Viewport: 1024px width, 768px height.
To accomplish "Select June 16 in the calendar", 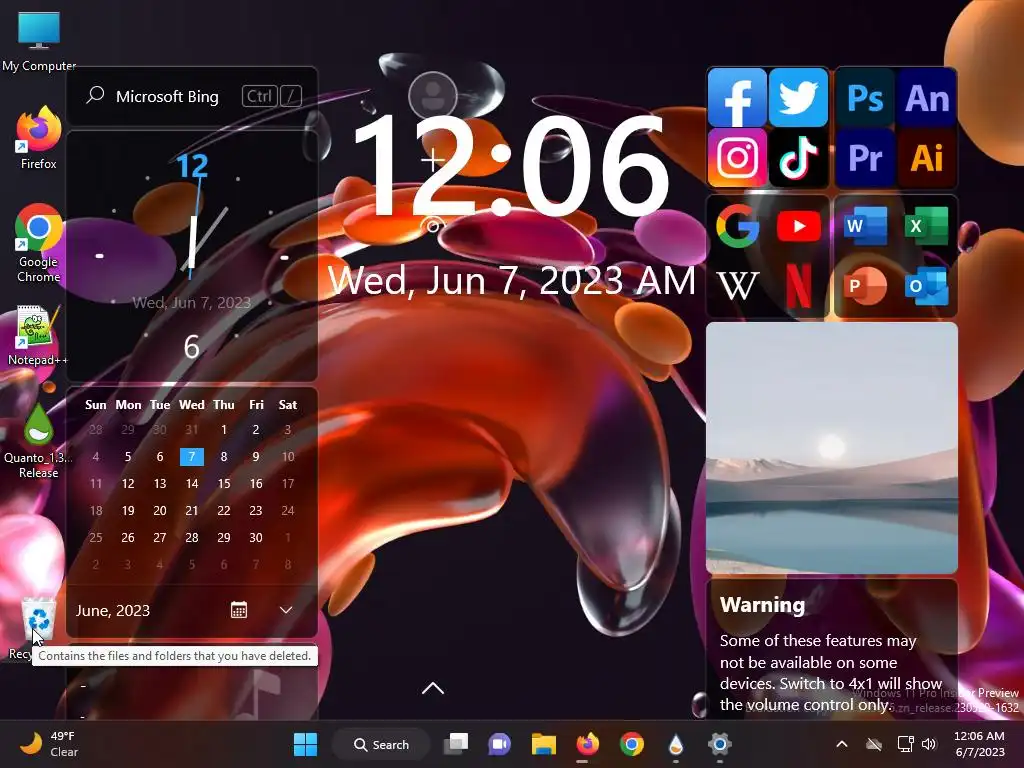I will [x=256, y=483].
